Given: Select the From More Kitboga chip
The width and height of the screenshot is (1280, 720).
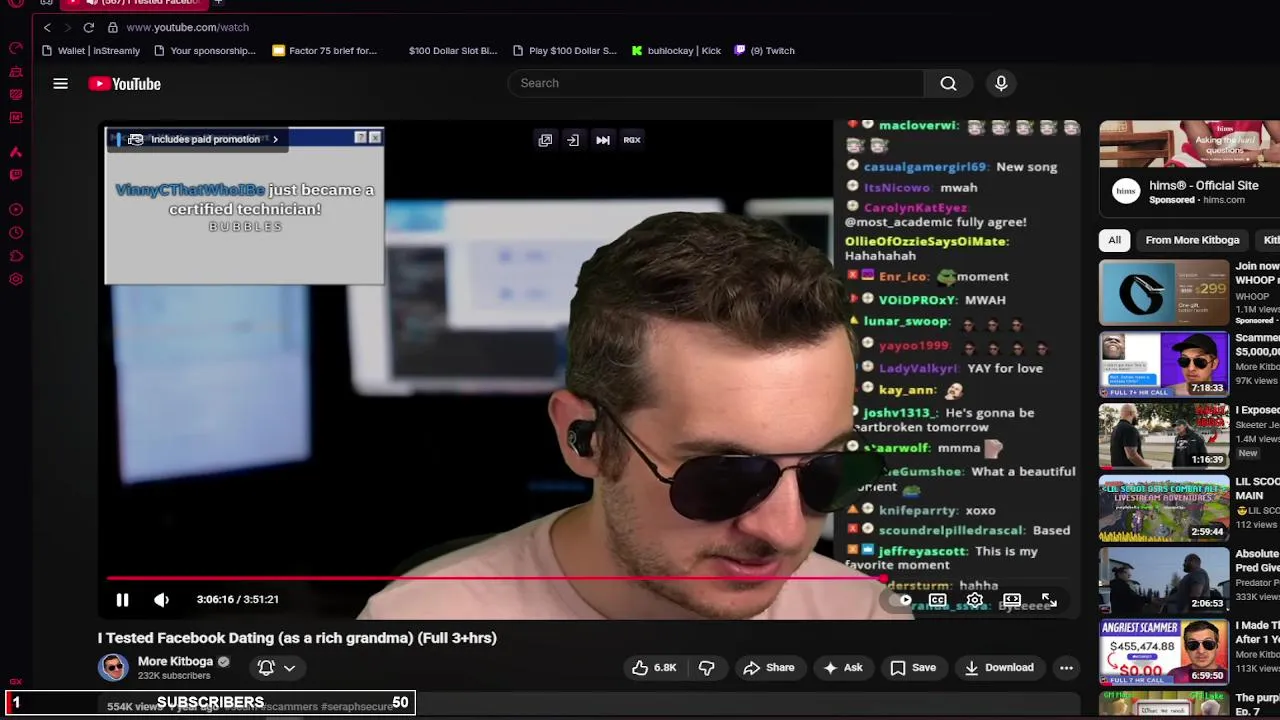Looking at the screenshot, I should pos(1192,240).
